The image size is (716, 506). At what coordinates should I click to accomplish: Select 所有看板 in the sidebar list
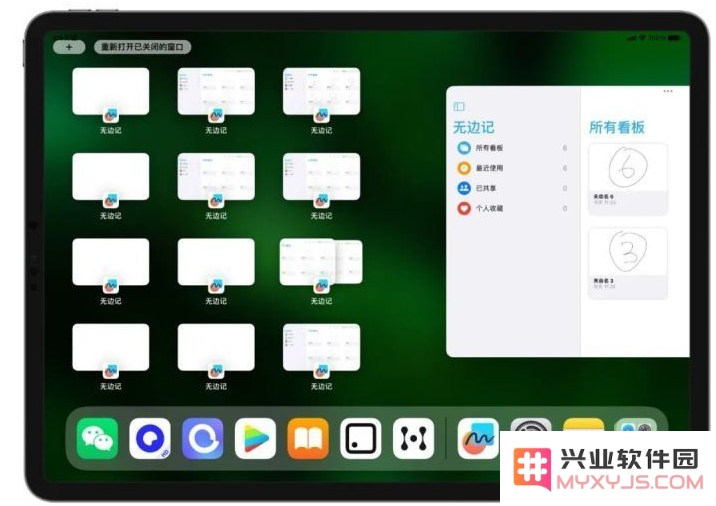coord(512,148)
